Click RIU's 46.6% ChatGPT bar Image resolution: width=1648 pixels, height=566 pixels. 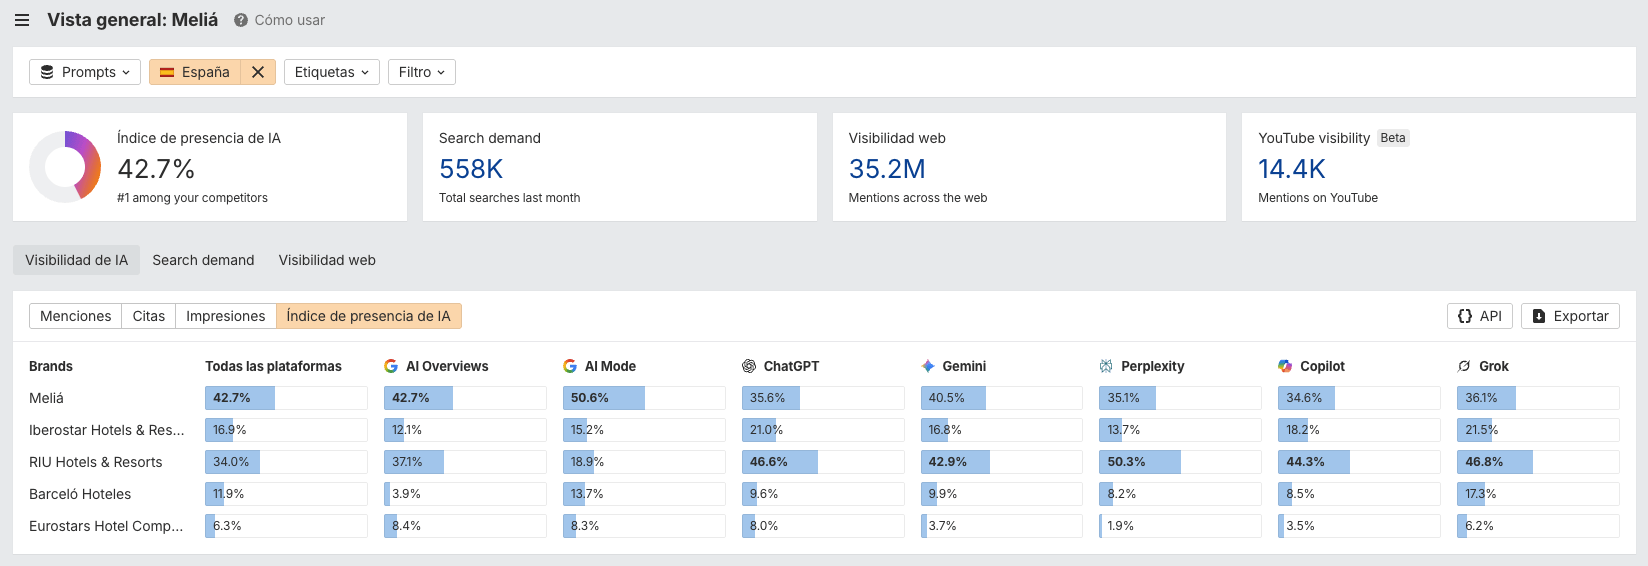823,462
